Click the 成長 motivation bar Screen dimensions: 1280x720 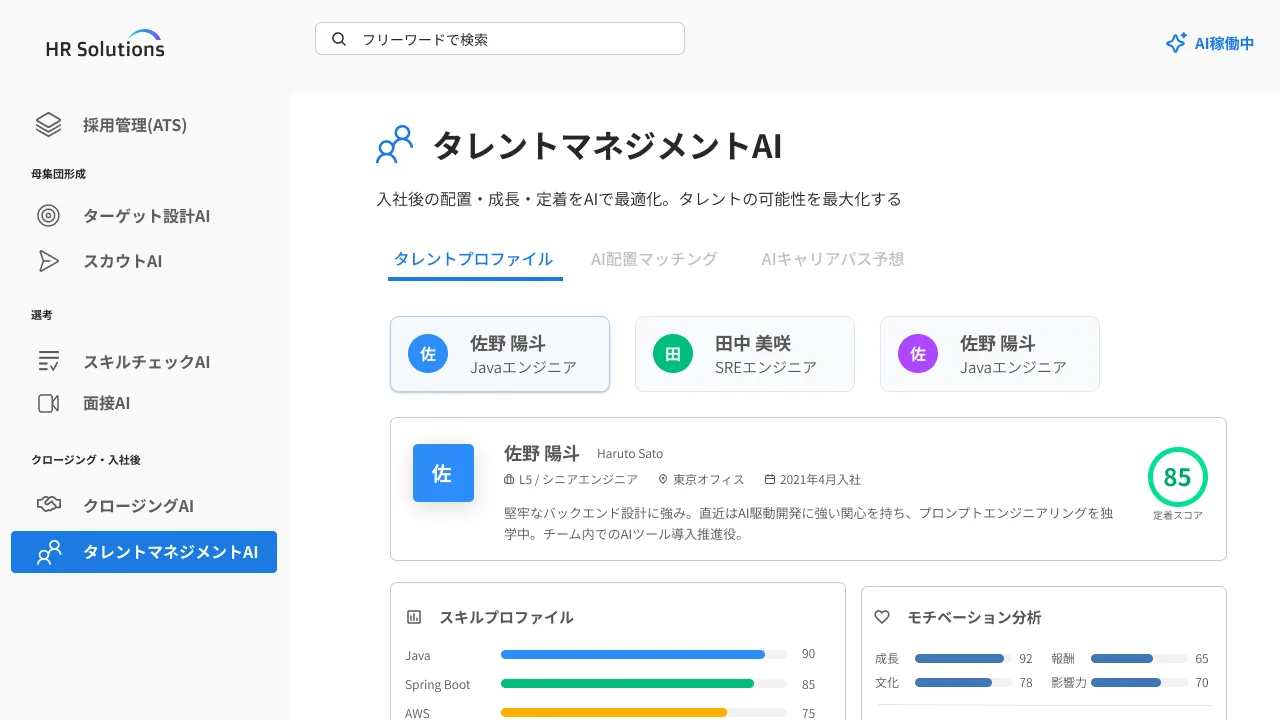click(x=963, y=659)
